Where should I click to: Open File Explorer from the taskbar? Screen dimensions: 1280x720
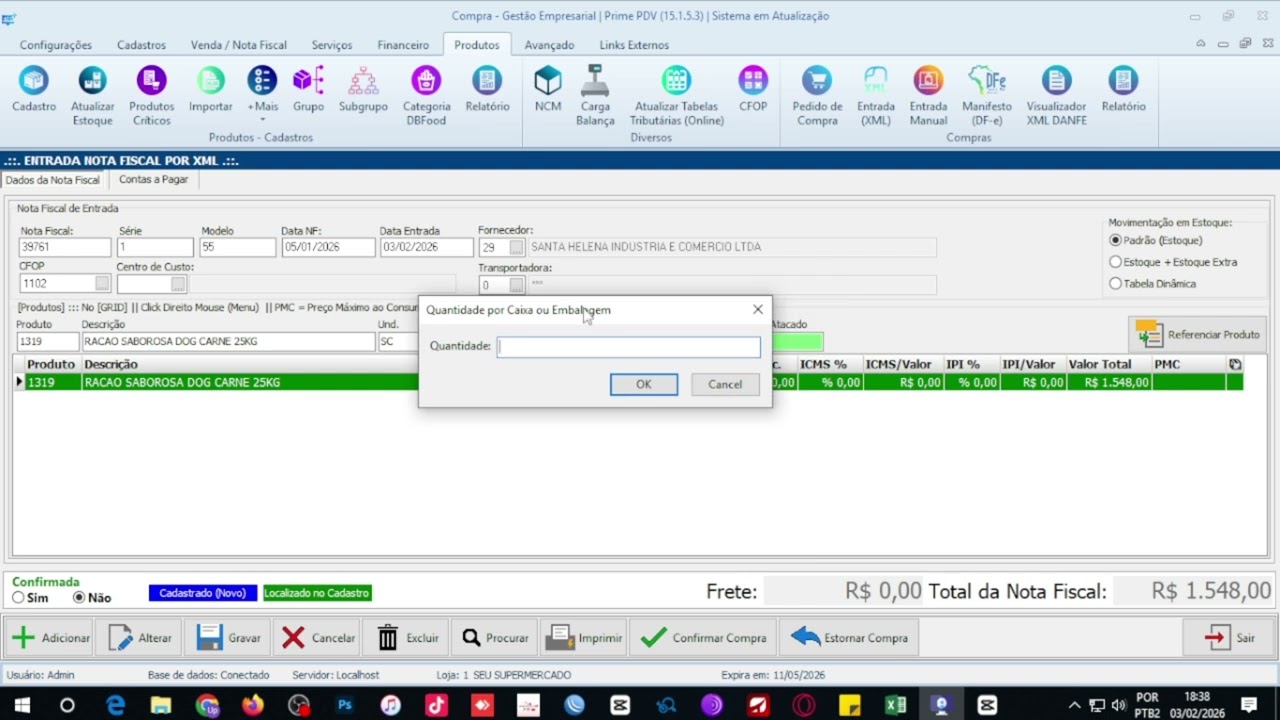(161, 705)
